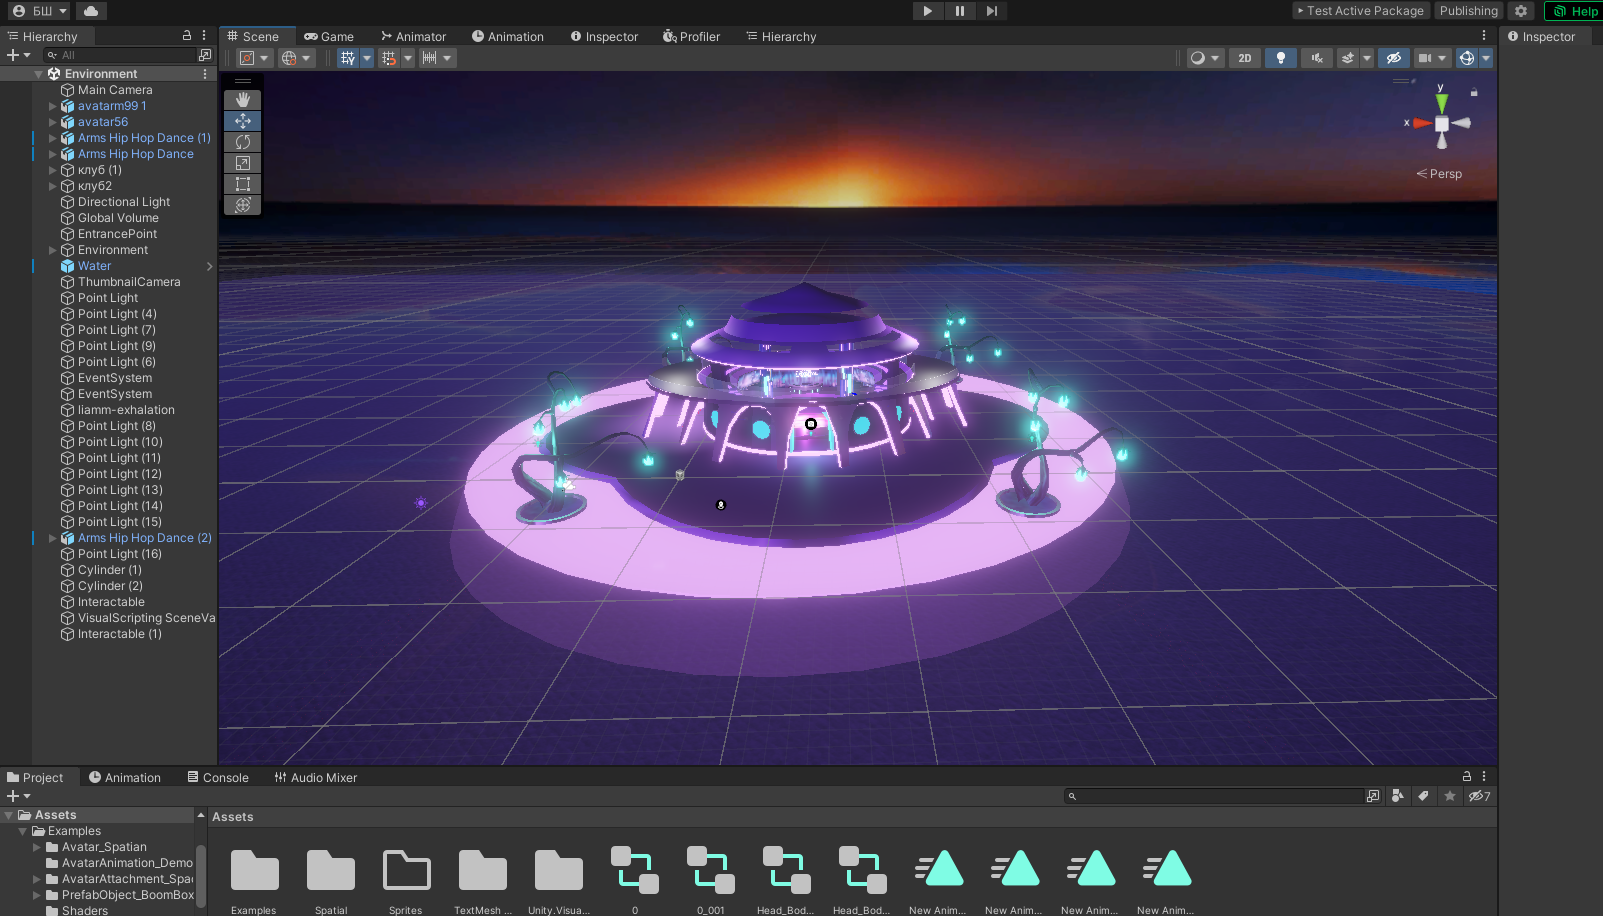Toggle scene lighting bulb
This screenshot has width=1603, height=916.
(1280, 58)
